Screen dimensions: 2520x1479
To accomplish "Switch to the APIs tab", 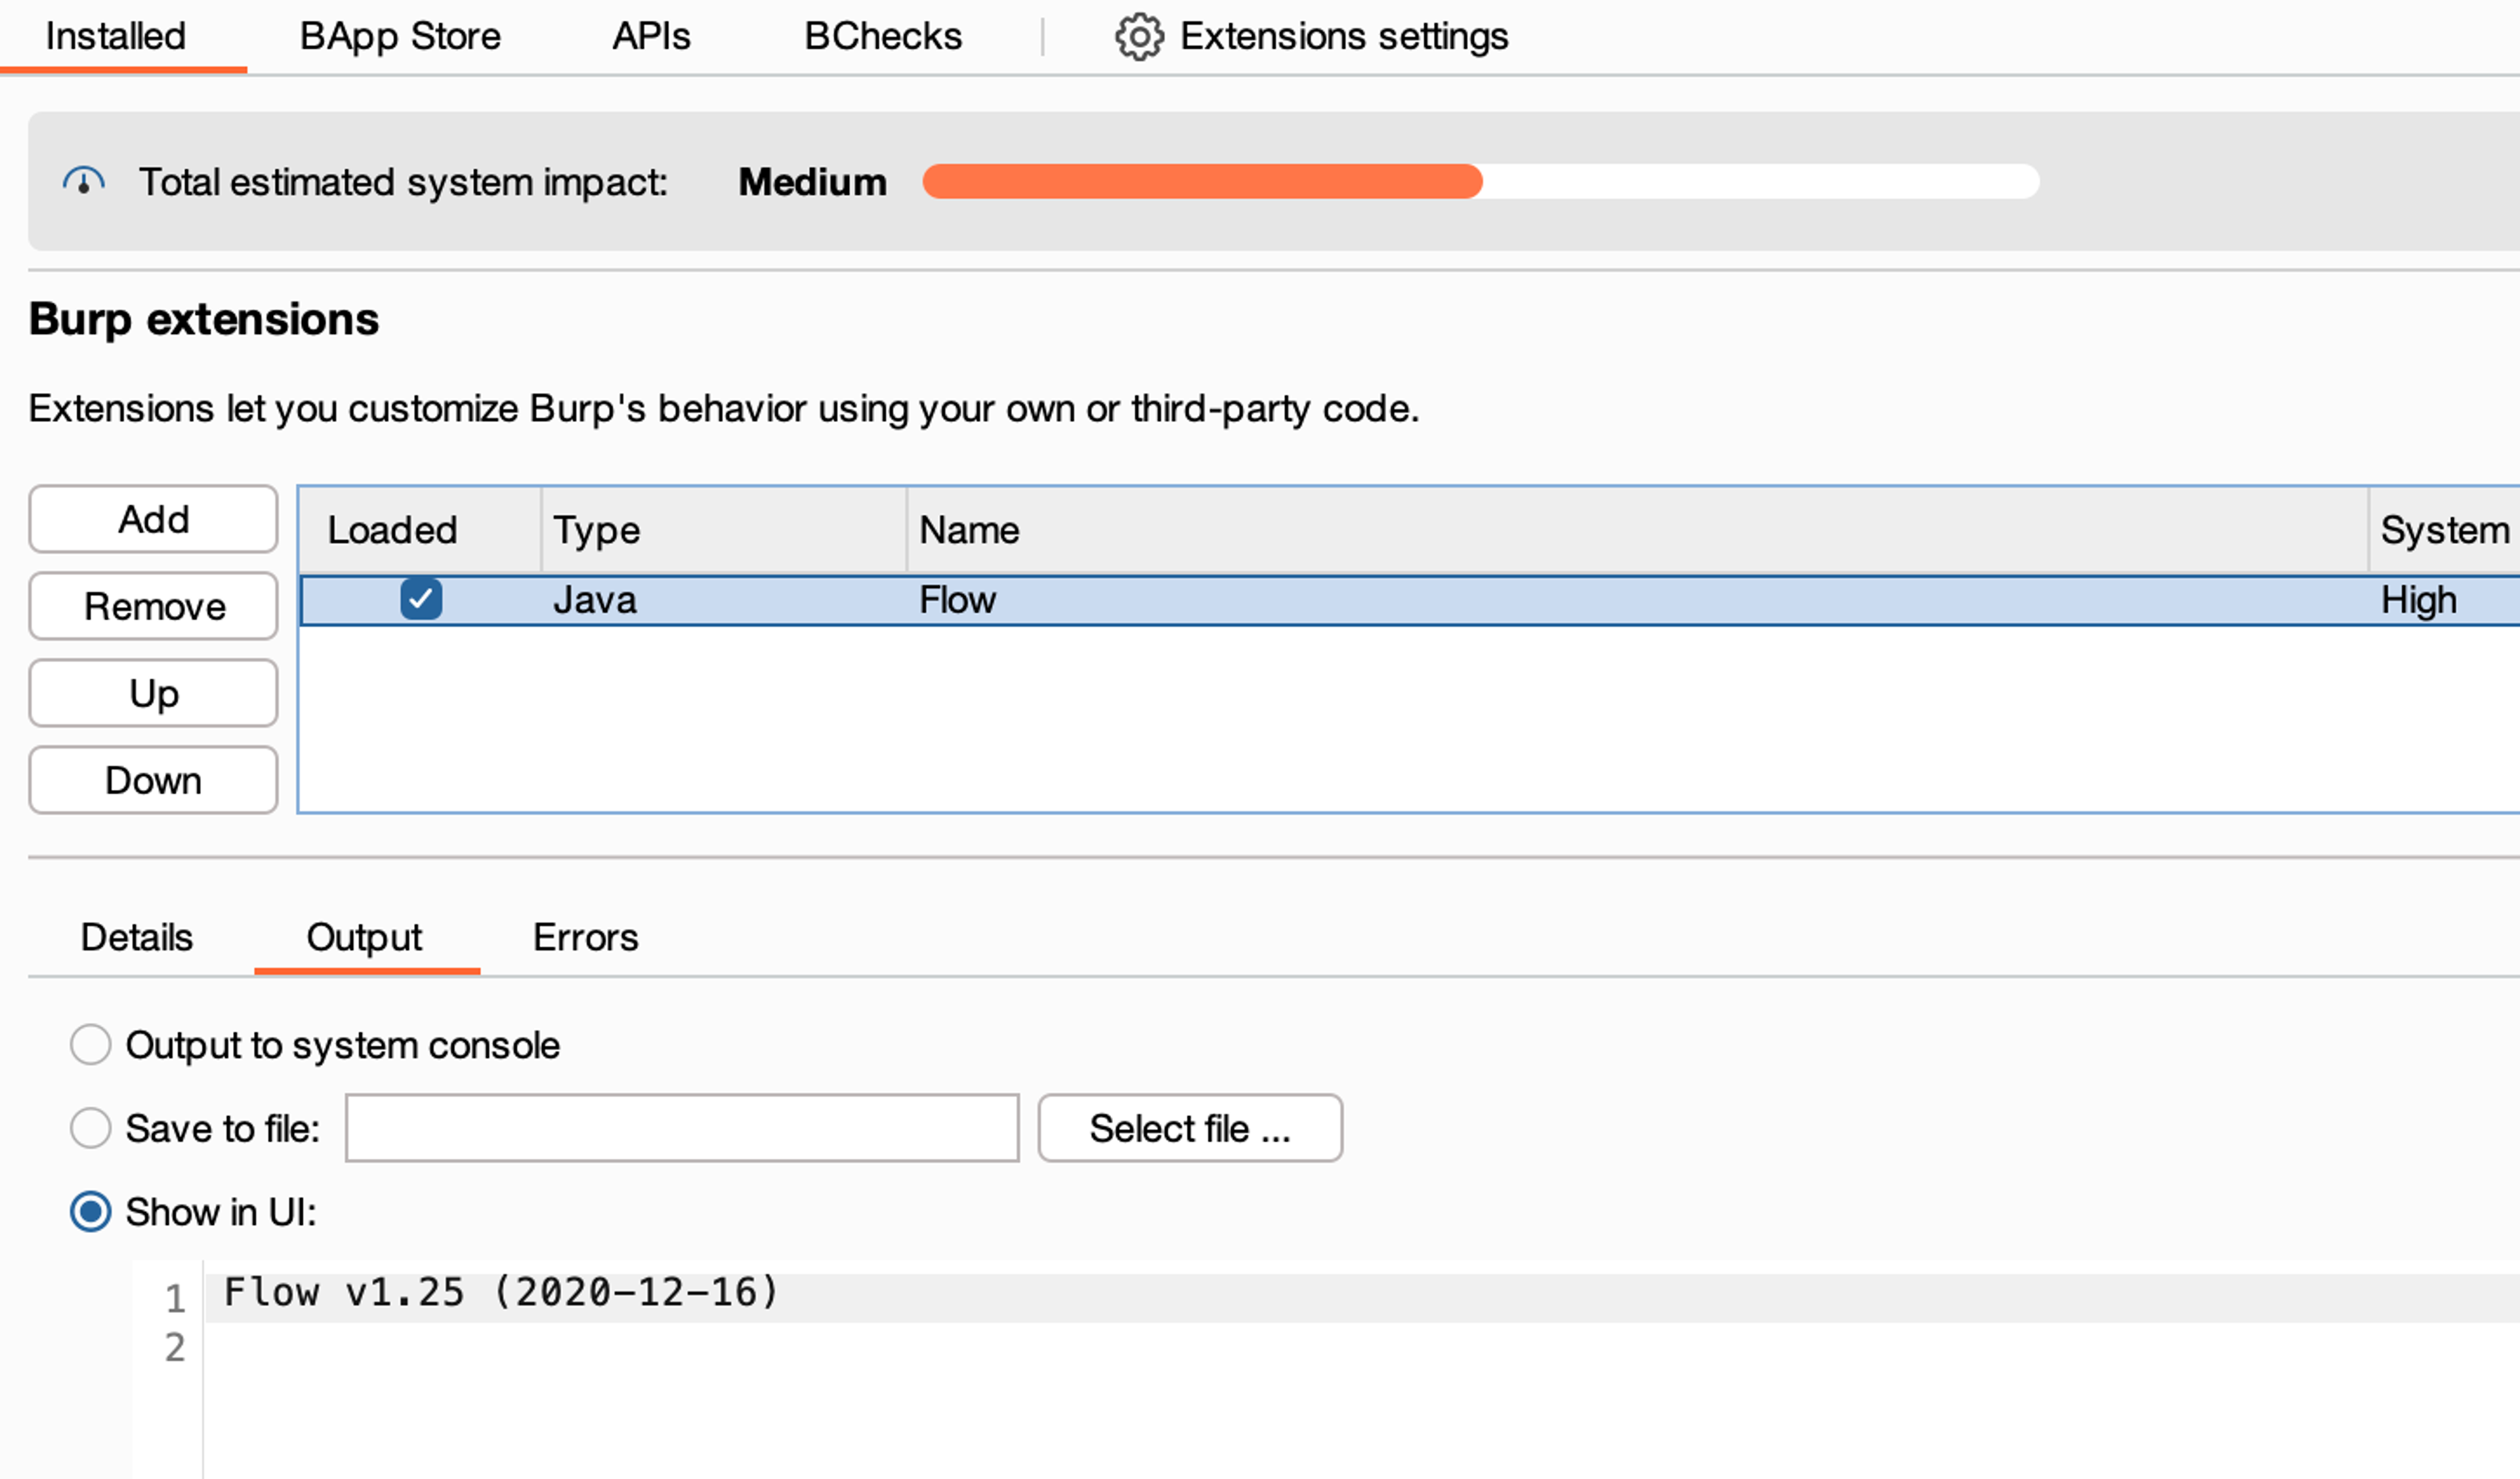I will point(651,37).
